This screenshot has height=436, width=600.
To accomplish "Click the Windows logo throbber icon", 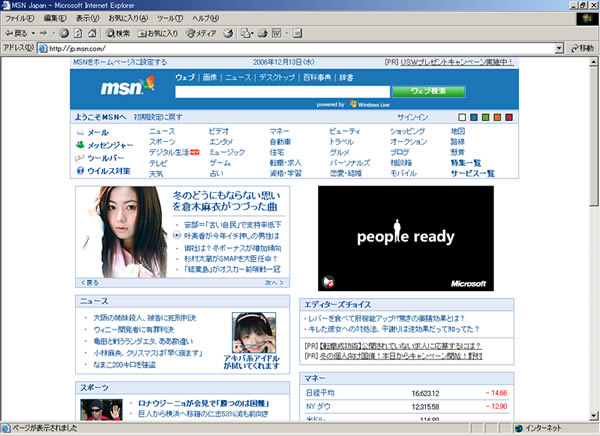I will (587, 18).
